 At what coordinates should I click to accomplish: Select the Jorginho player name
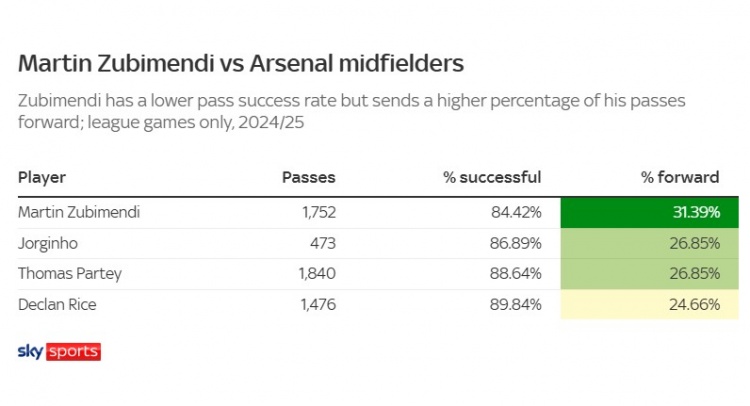(x=49, y=243)
